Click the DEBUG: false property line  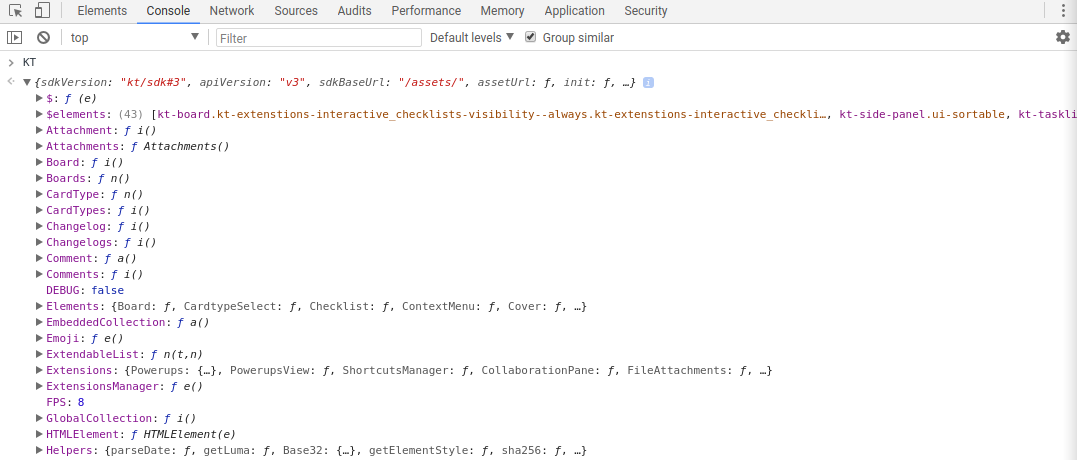pyautogui.click(x=84, y=290)
